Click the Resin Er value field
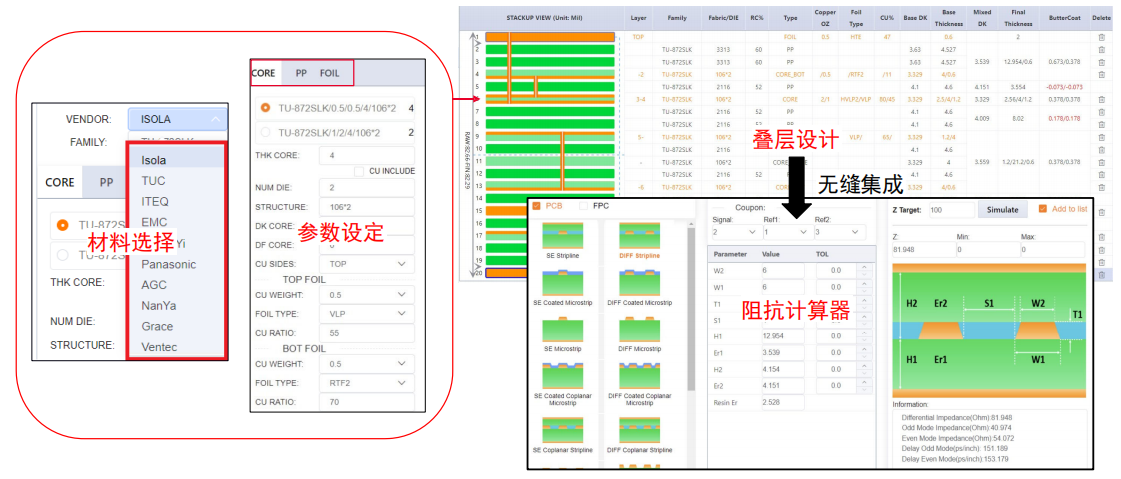The image size is (1121, 479). pos(783,403)
